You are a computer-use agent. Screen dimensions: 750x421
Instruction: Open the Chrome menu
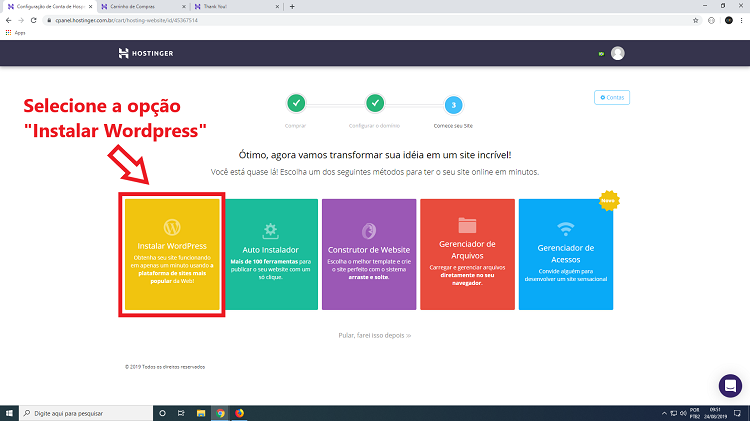tap(741, 20)
